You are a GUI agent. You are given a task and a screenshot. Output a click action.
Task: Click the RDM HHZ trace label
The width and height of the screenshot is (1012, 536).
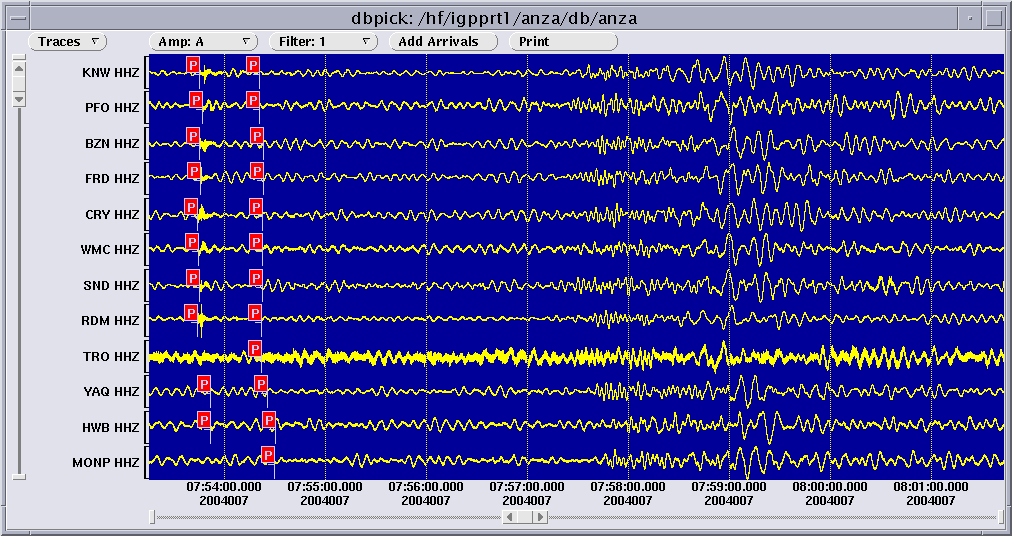[x=111, y=321]
